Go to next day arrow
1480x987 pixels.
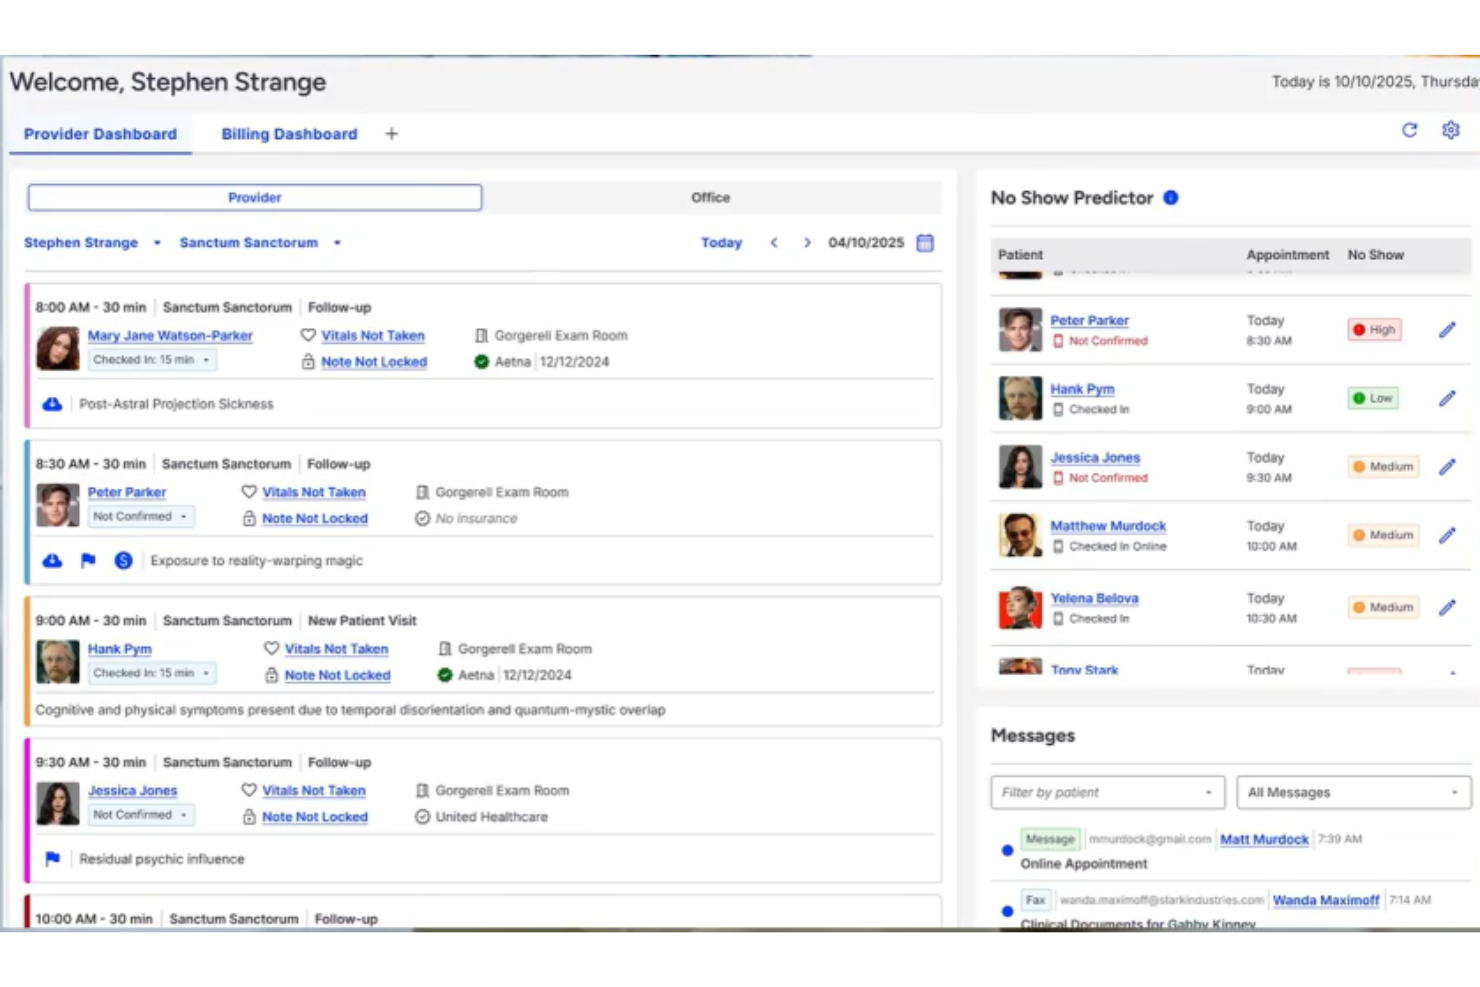click(x=807, y=243)
